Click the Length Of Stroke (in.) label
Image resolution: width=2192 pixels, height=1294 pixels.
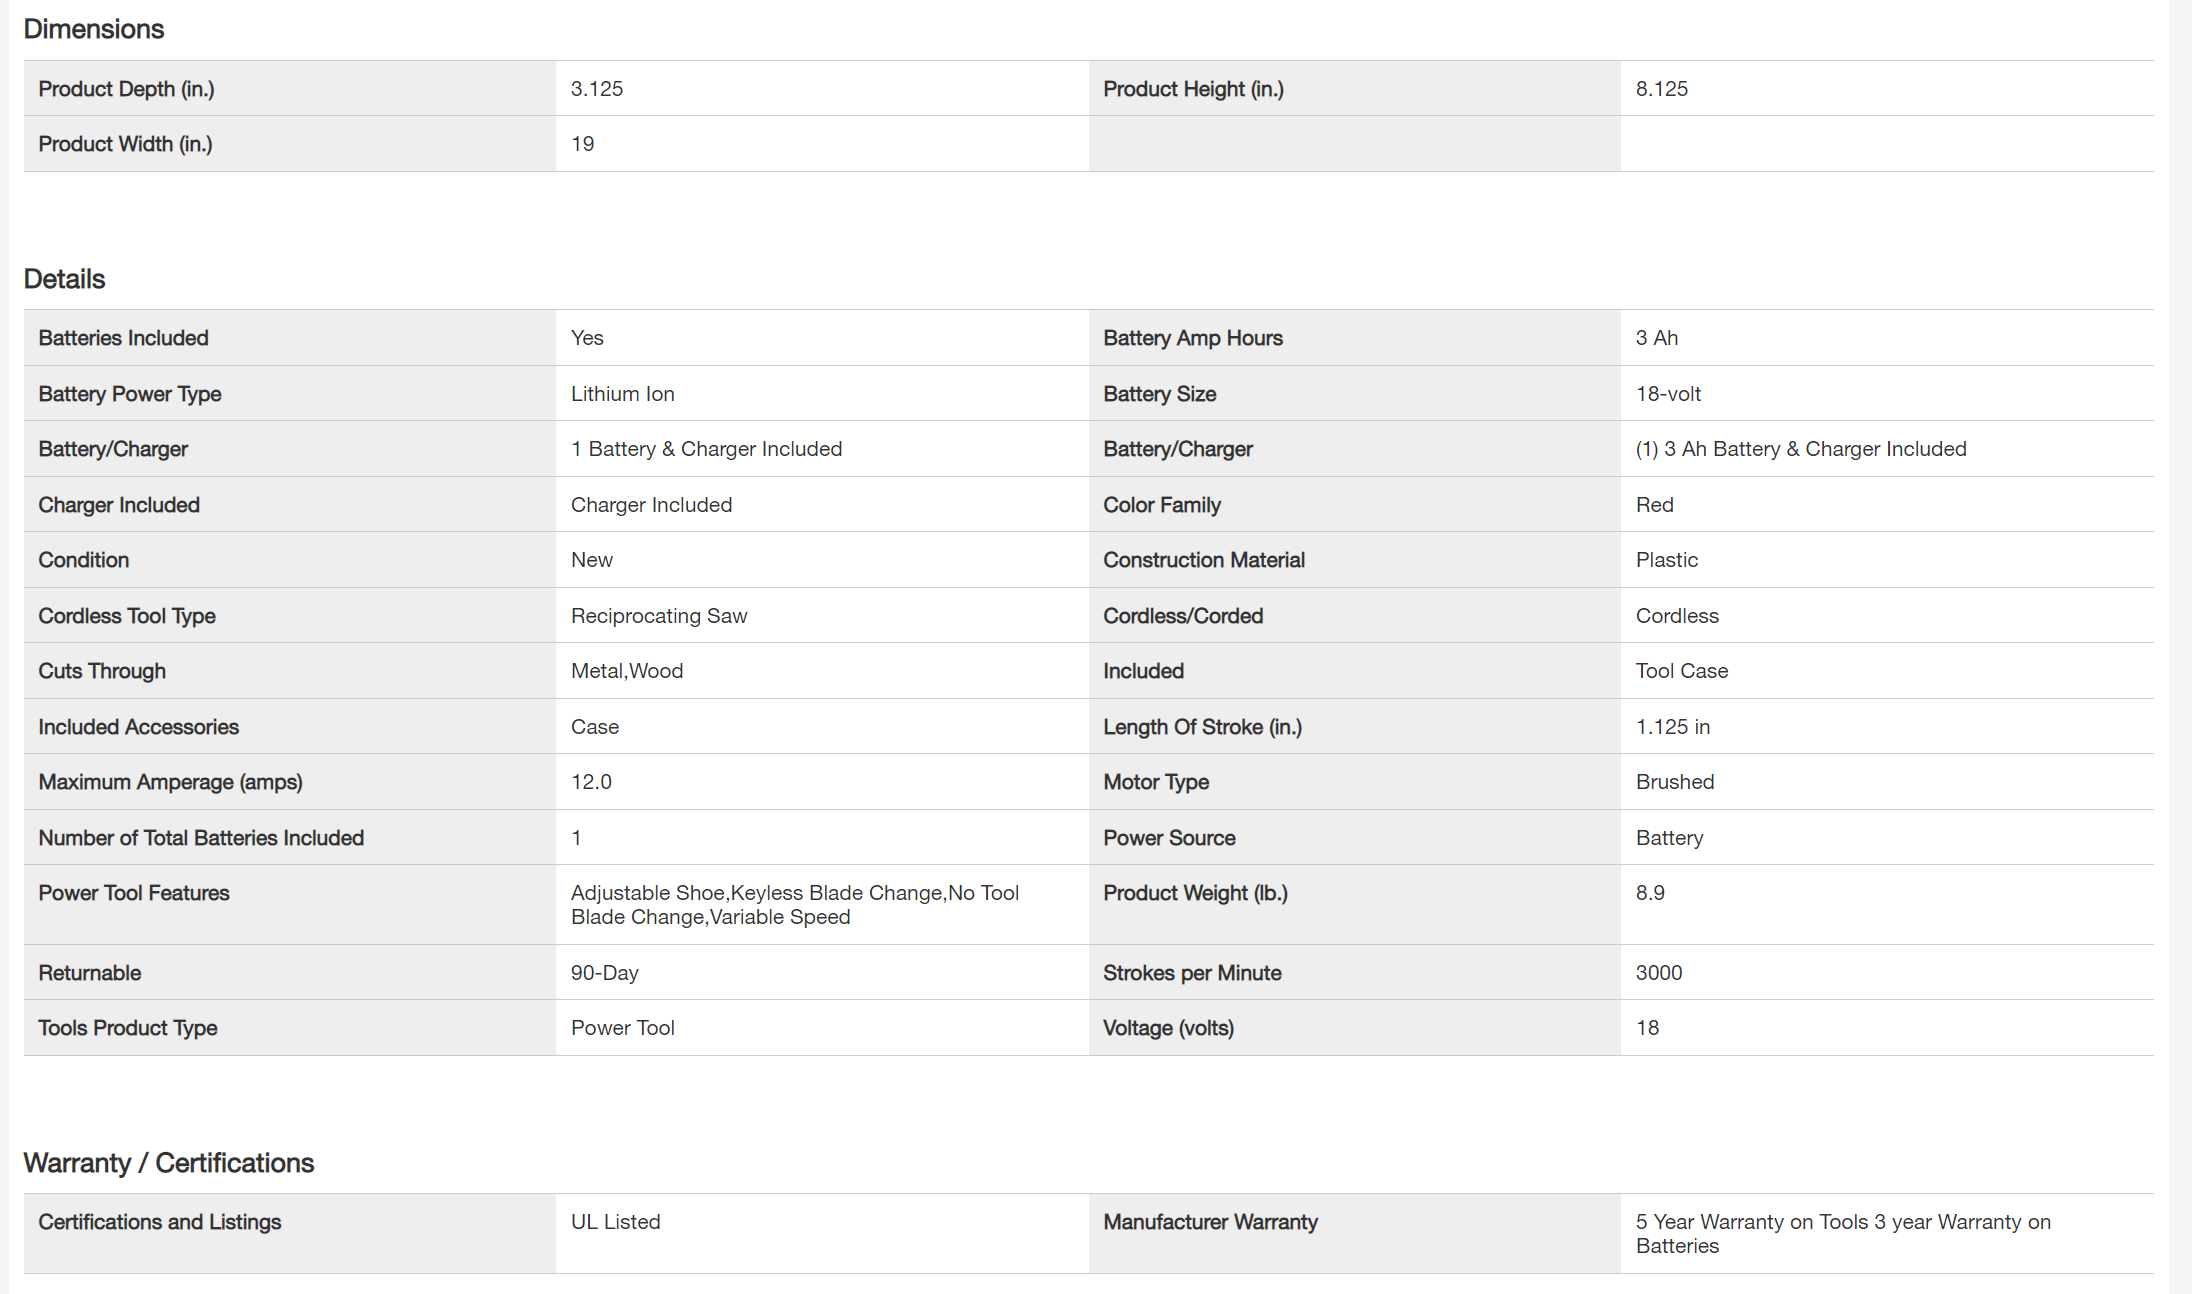click(1202, 727)
